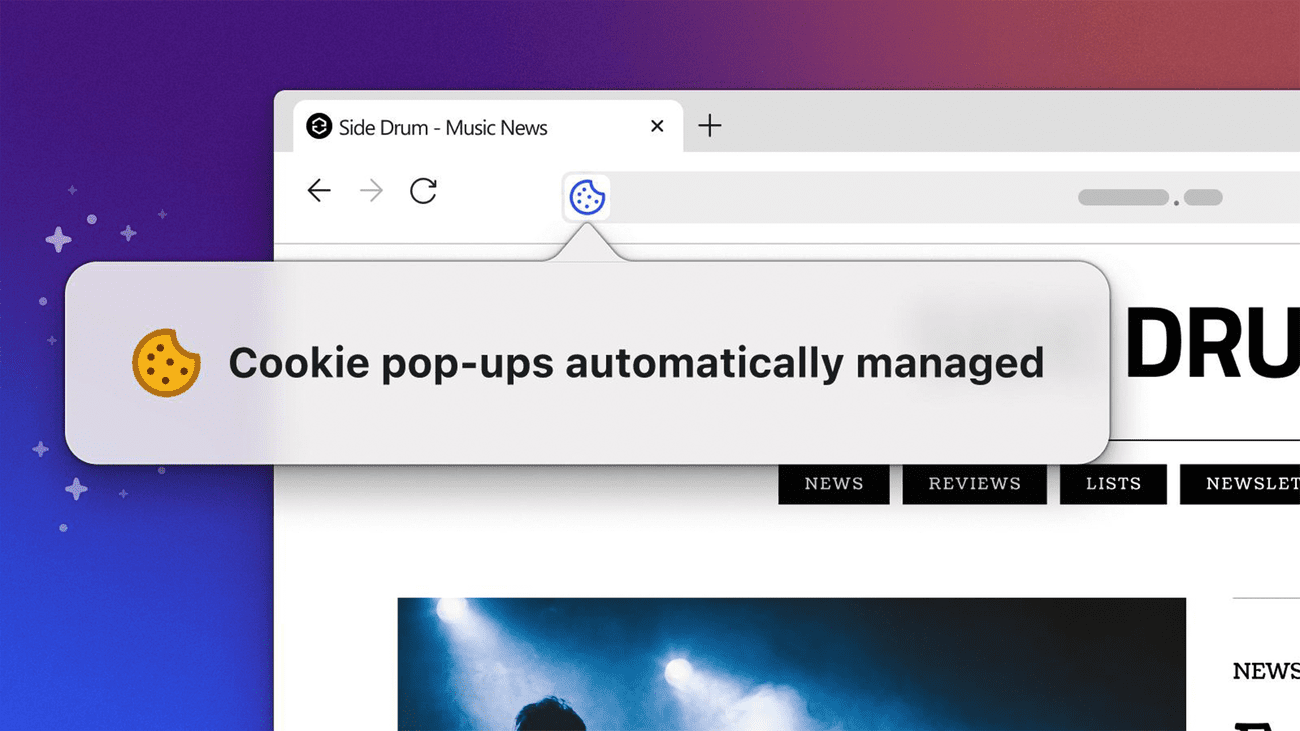Click inside the address bar
Viewport: 1300px width, 731px height.
pos(850,196)
